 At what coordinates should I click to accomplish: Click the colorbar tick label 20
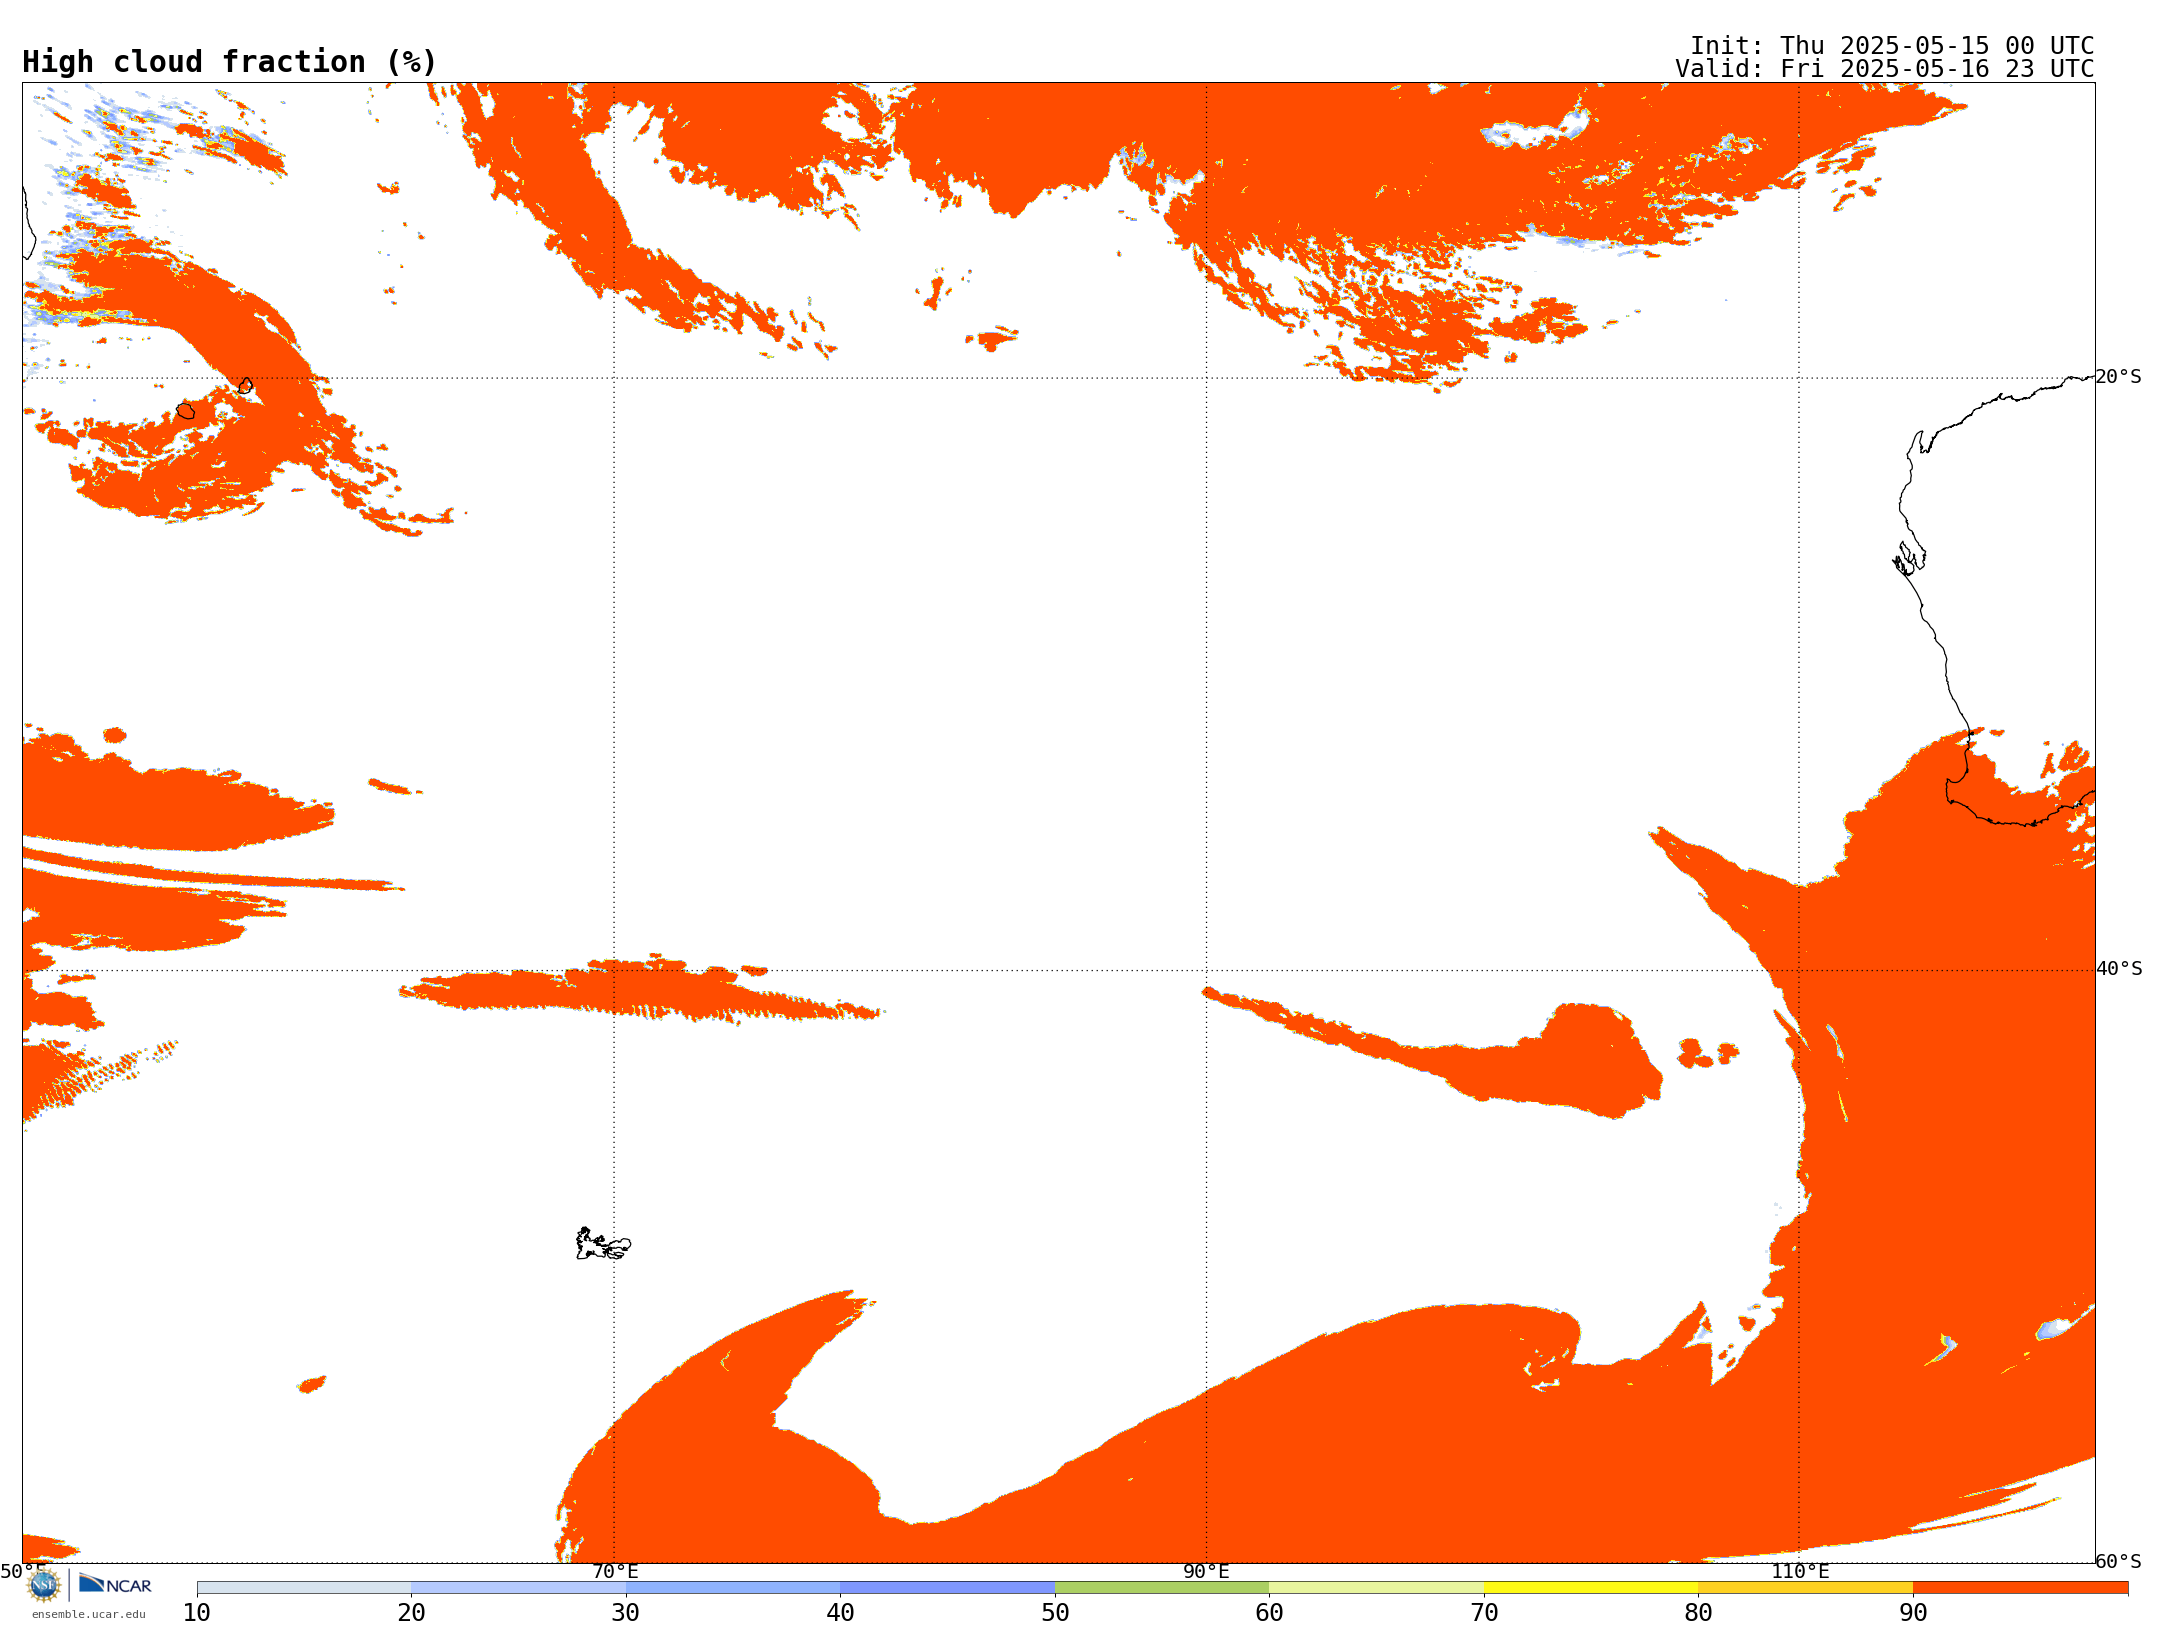click(x=411, y=1613)
